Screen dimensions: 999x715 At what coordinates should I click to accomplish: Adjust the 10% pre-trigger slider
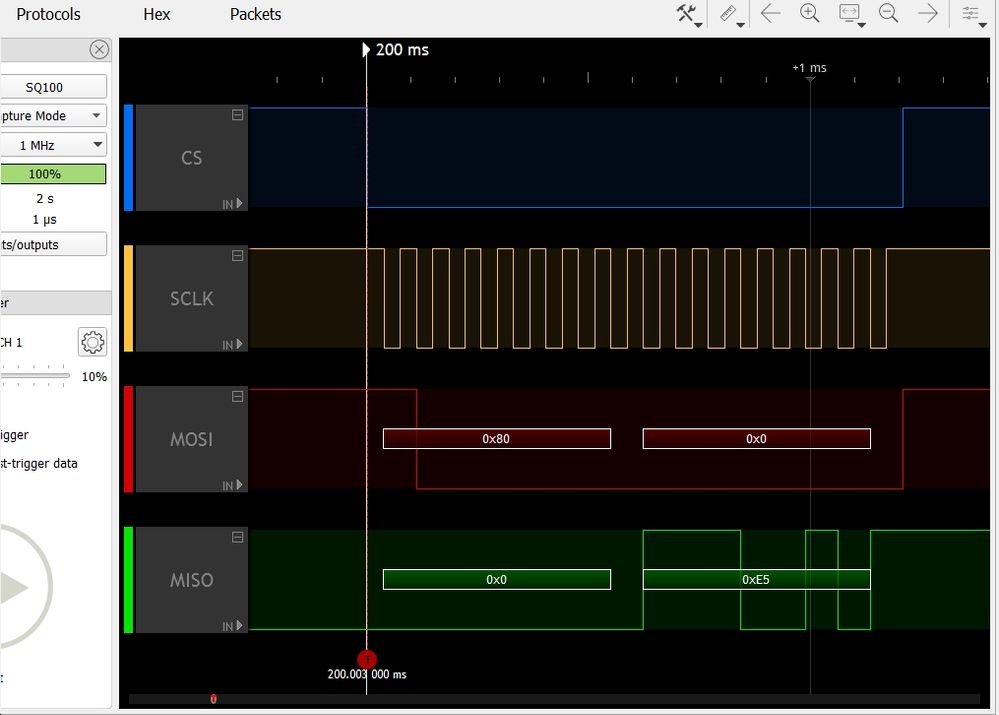(35, 375)
